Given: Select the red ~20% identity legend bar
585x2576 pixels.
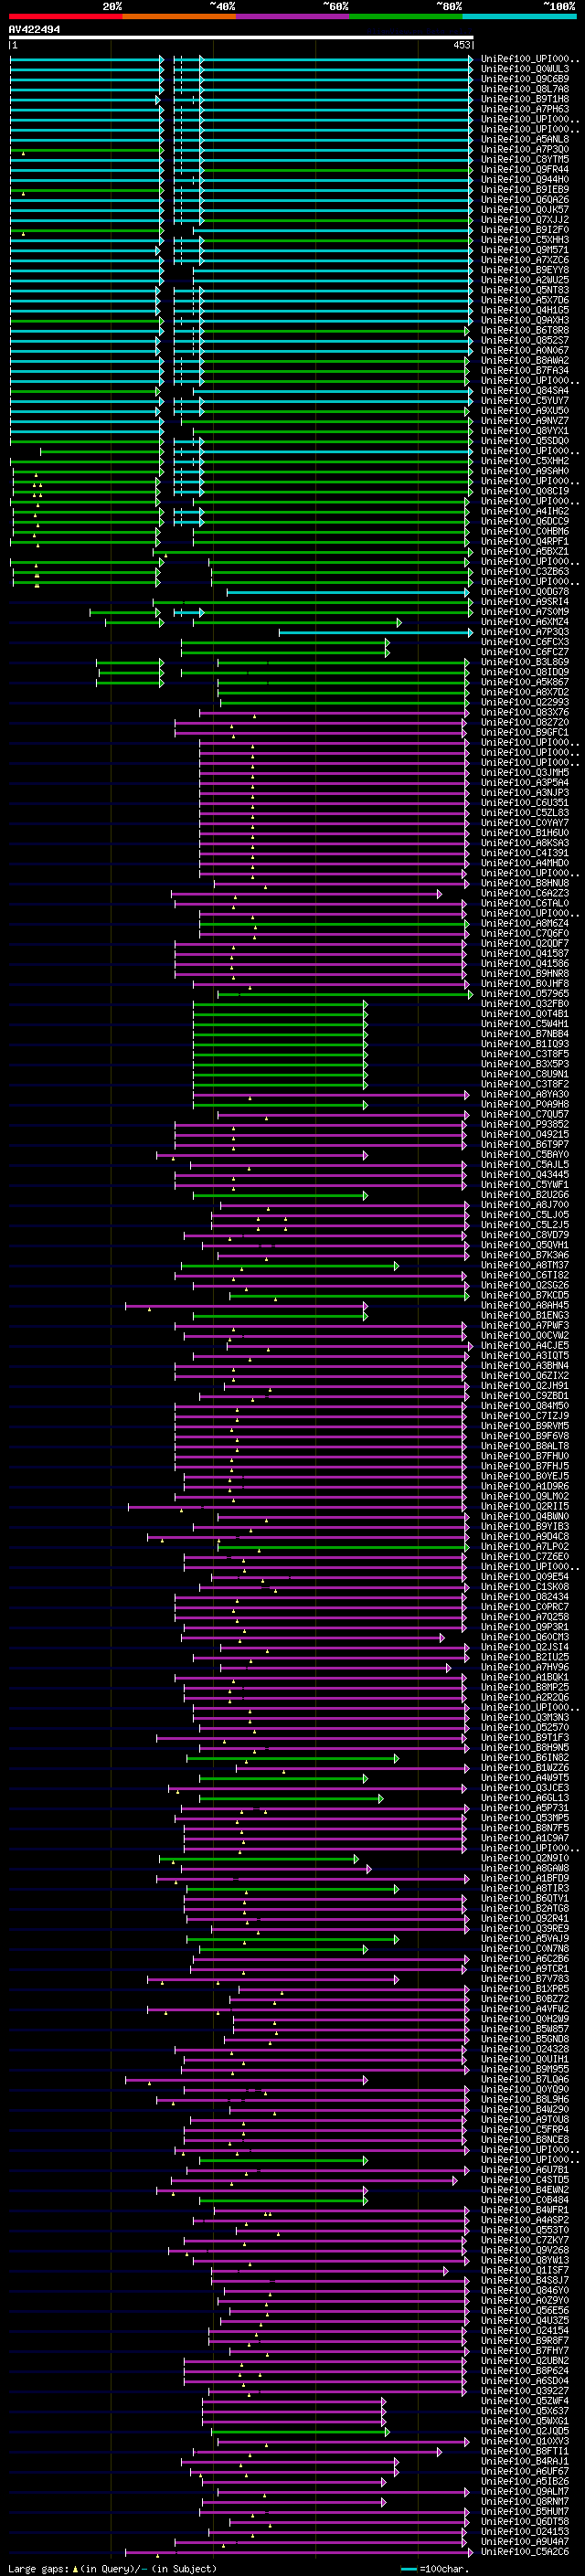Looking at the screenshot, I should click(66, 16).
